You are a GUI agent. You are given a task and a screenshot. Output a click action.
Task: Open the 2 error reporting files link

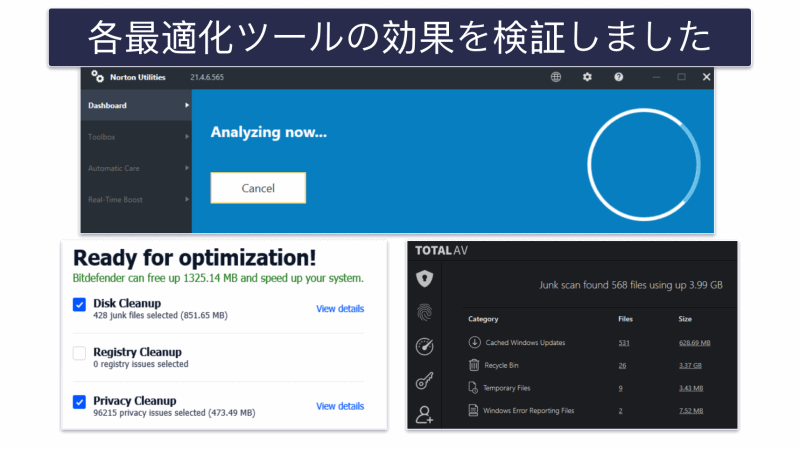(620, 411)
